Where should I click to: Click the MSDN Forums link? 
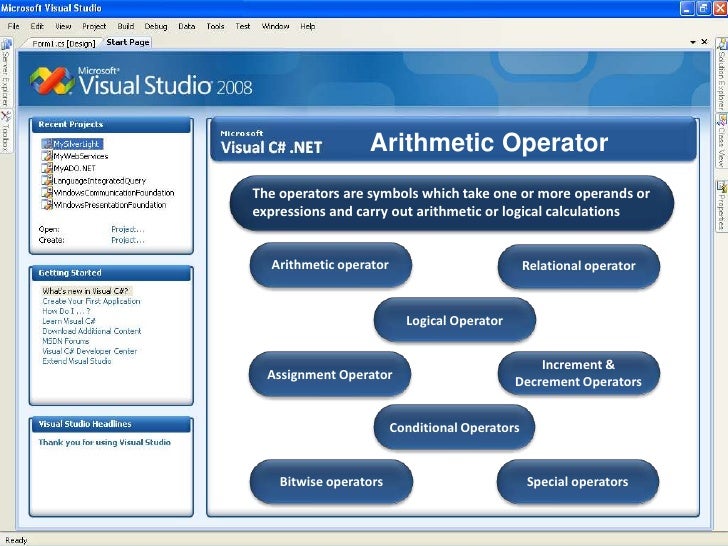click(65, 341)
